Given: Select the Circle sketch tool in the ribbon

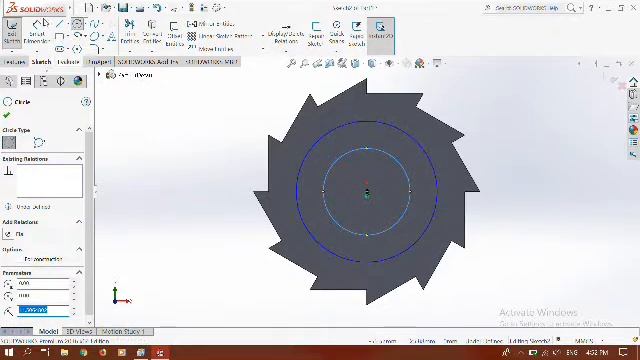Looking at the screenshot, I should (77, 24).
